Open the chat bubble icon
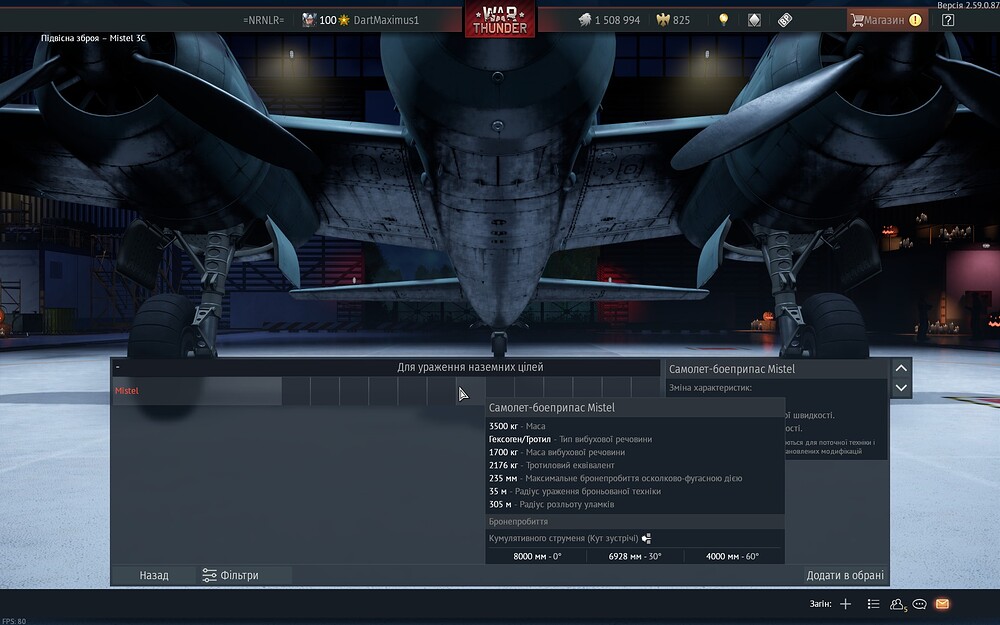The image size is (1000, 625). pos(920,604)
